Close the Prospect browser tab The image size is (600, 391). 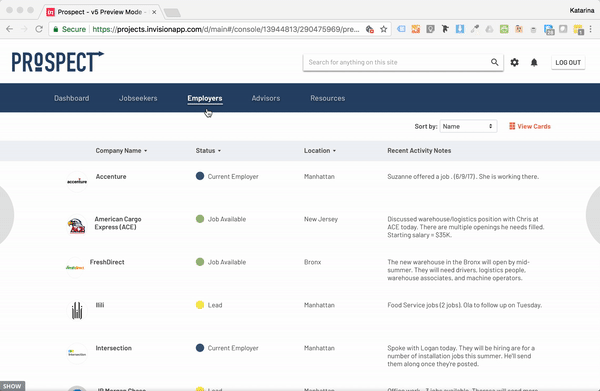tap(154, 12)
